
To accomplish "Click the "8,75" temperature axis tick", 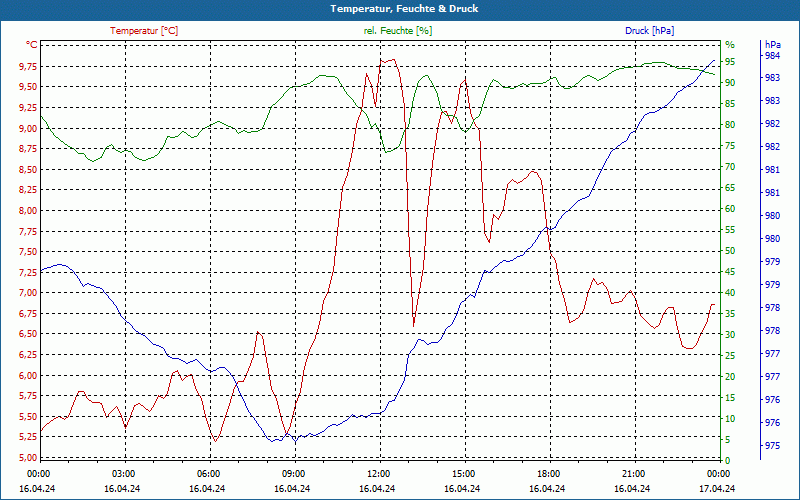I will point(29,148).
